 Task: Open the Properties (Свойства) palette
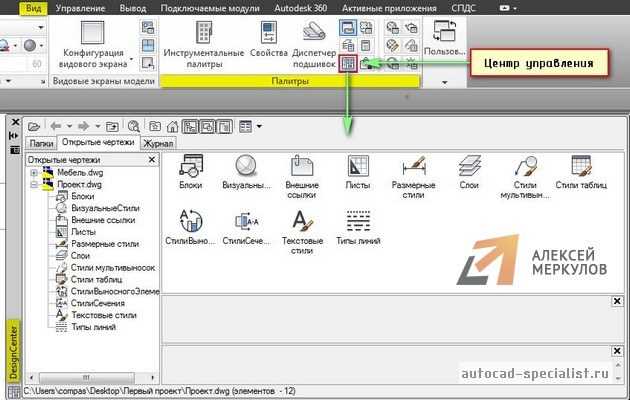coord(268,44)
